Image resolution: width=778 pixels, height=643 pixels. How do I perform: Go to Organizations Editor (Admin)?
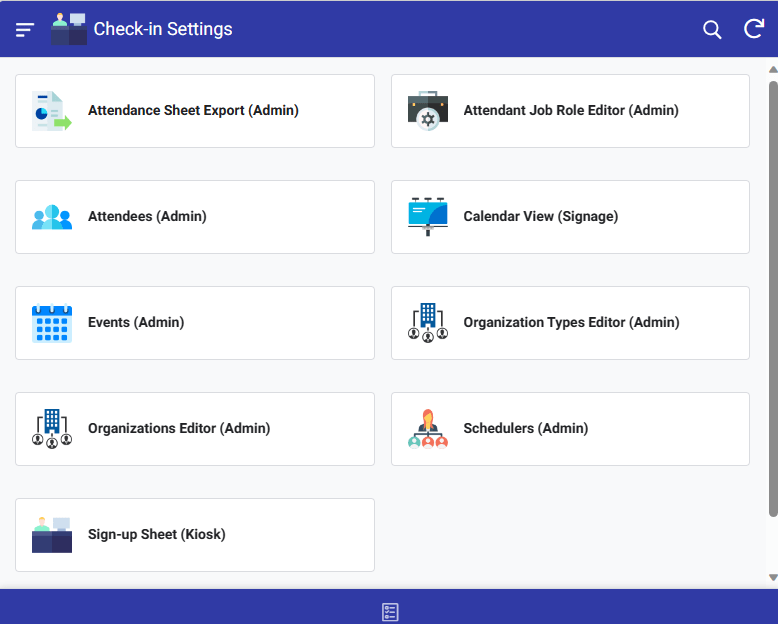pos(179,429)
